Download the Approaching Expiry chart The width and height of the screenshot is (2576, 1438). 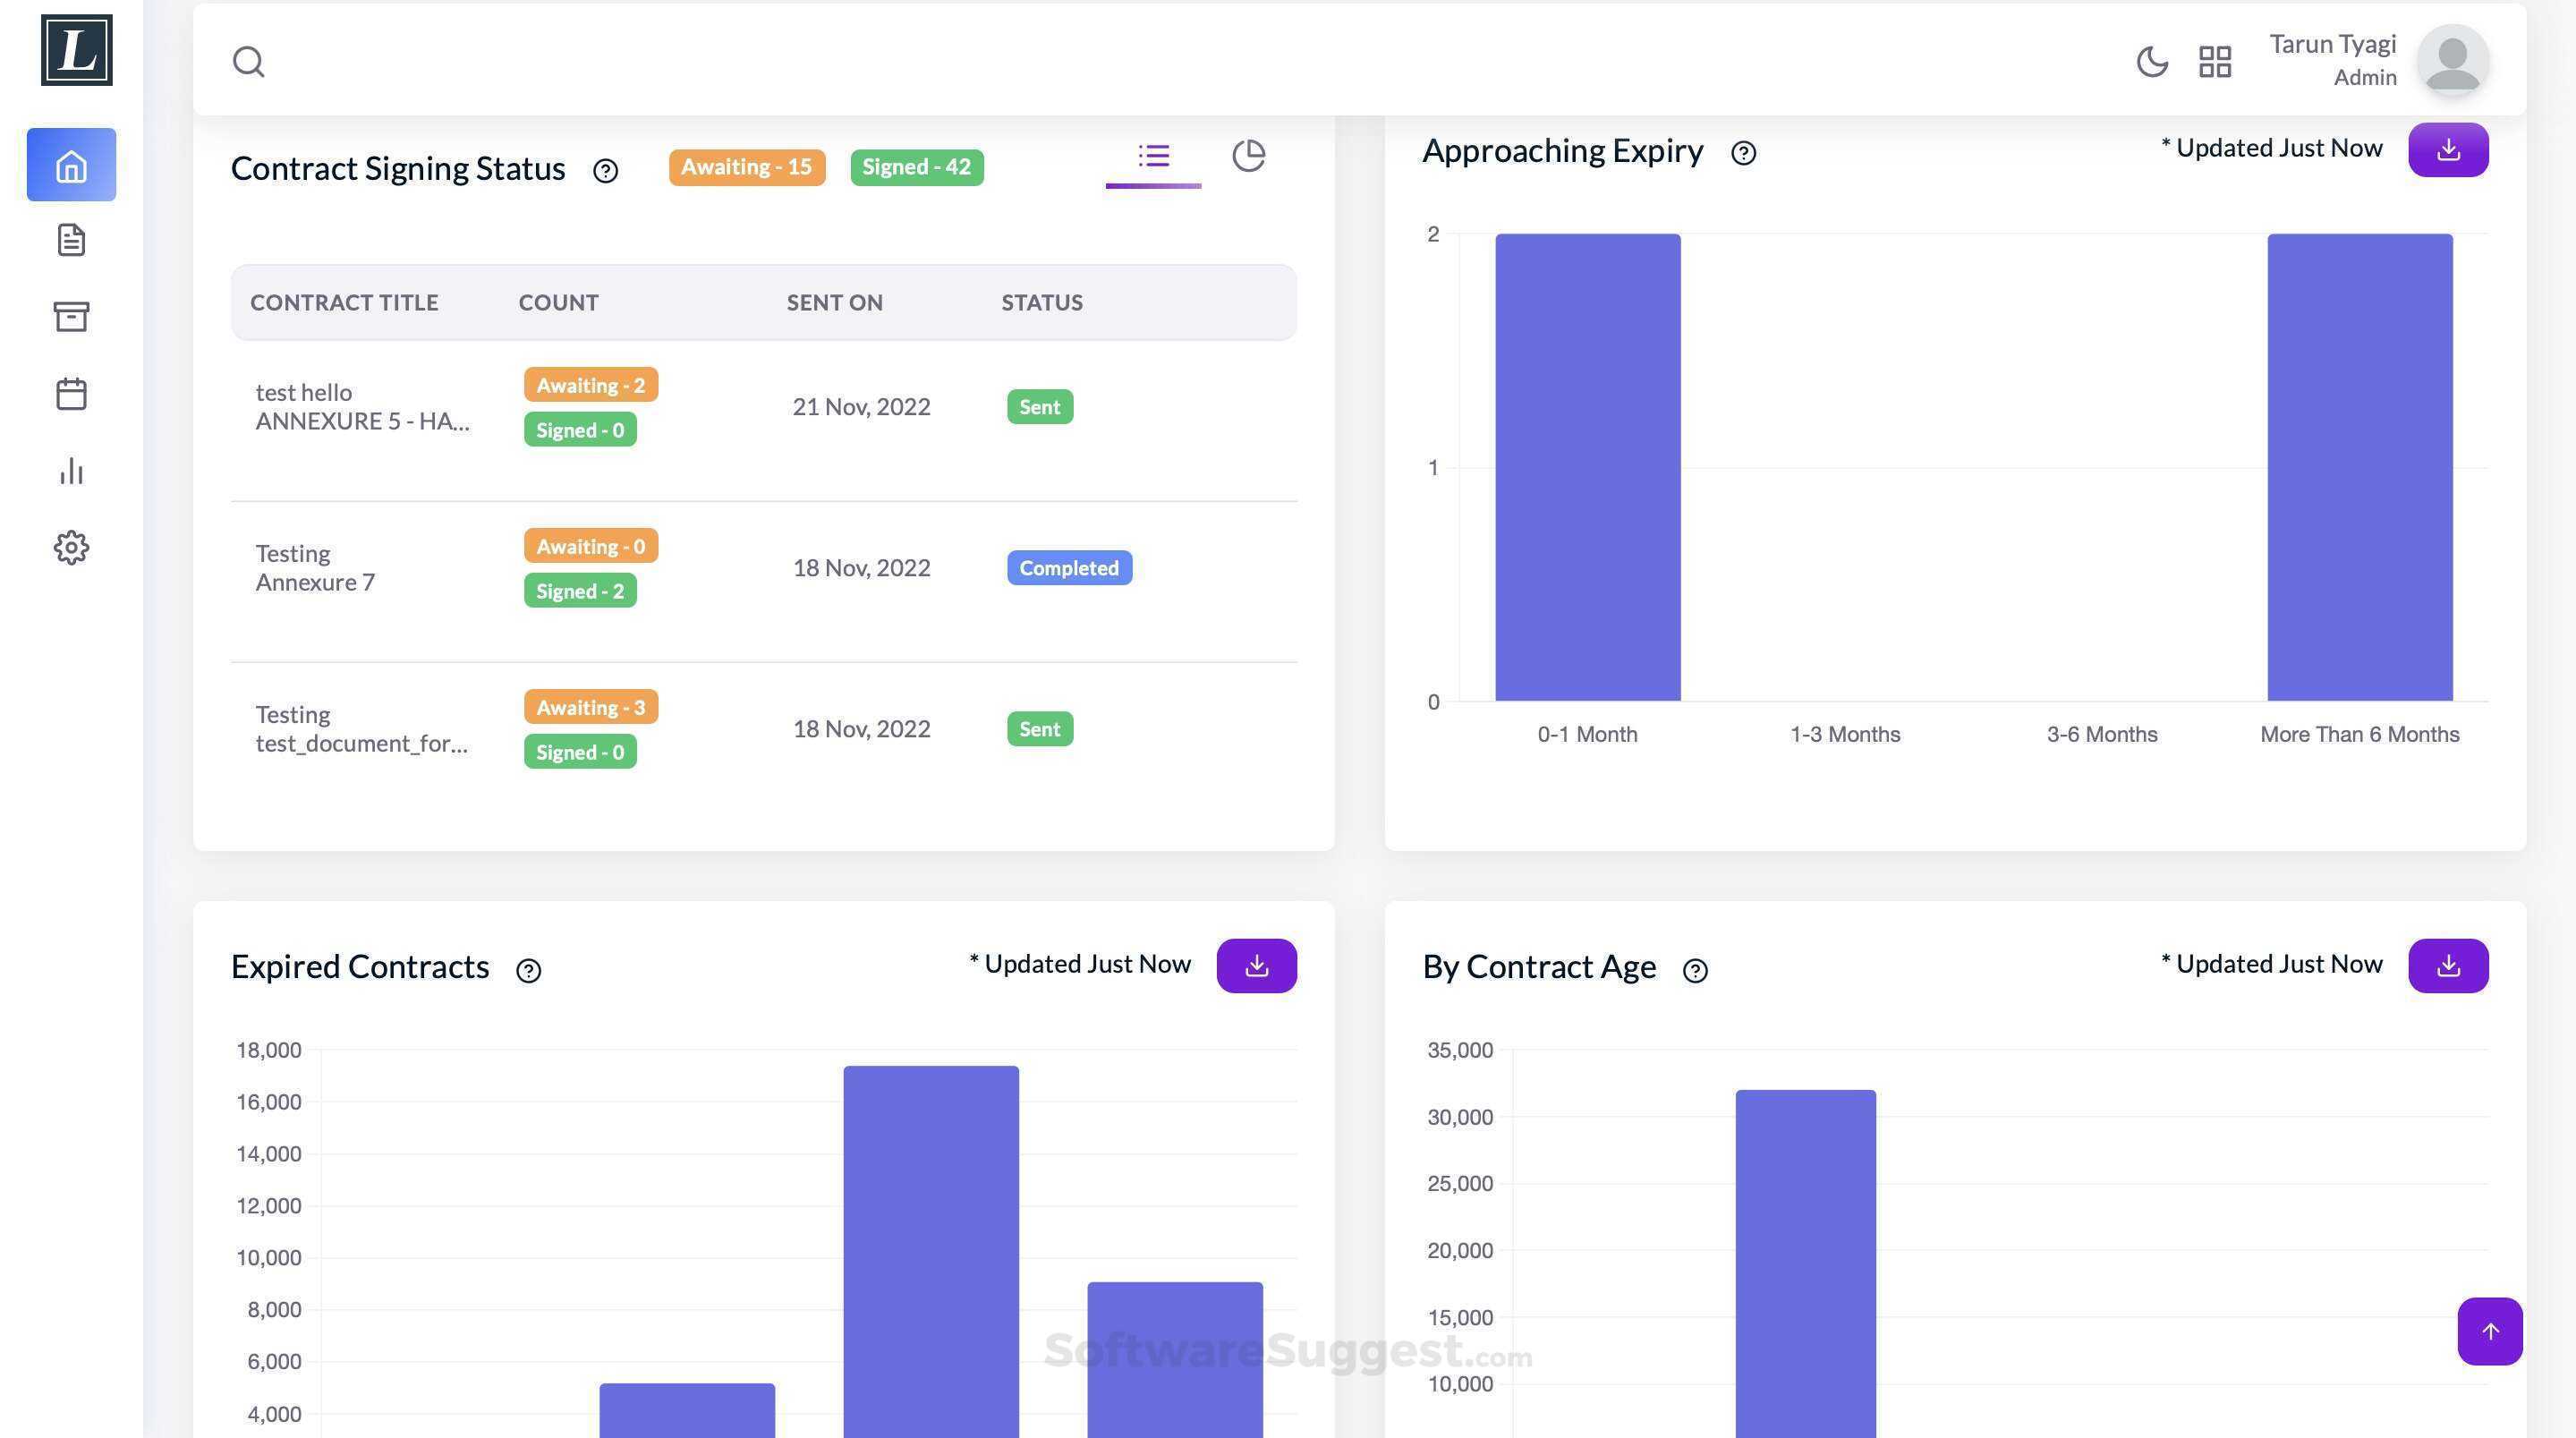(2447, 150)
